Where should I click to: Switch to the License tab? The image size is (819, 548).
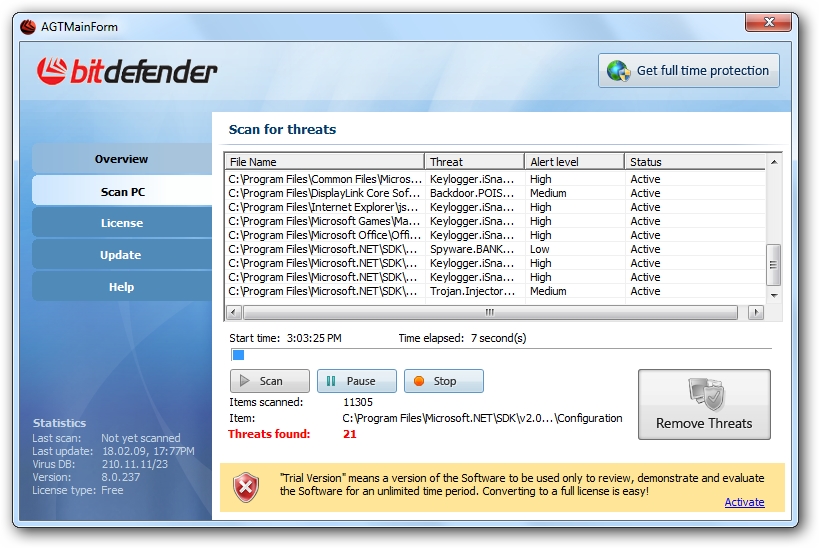[122, 223]
